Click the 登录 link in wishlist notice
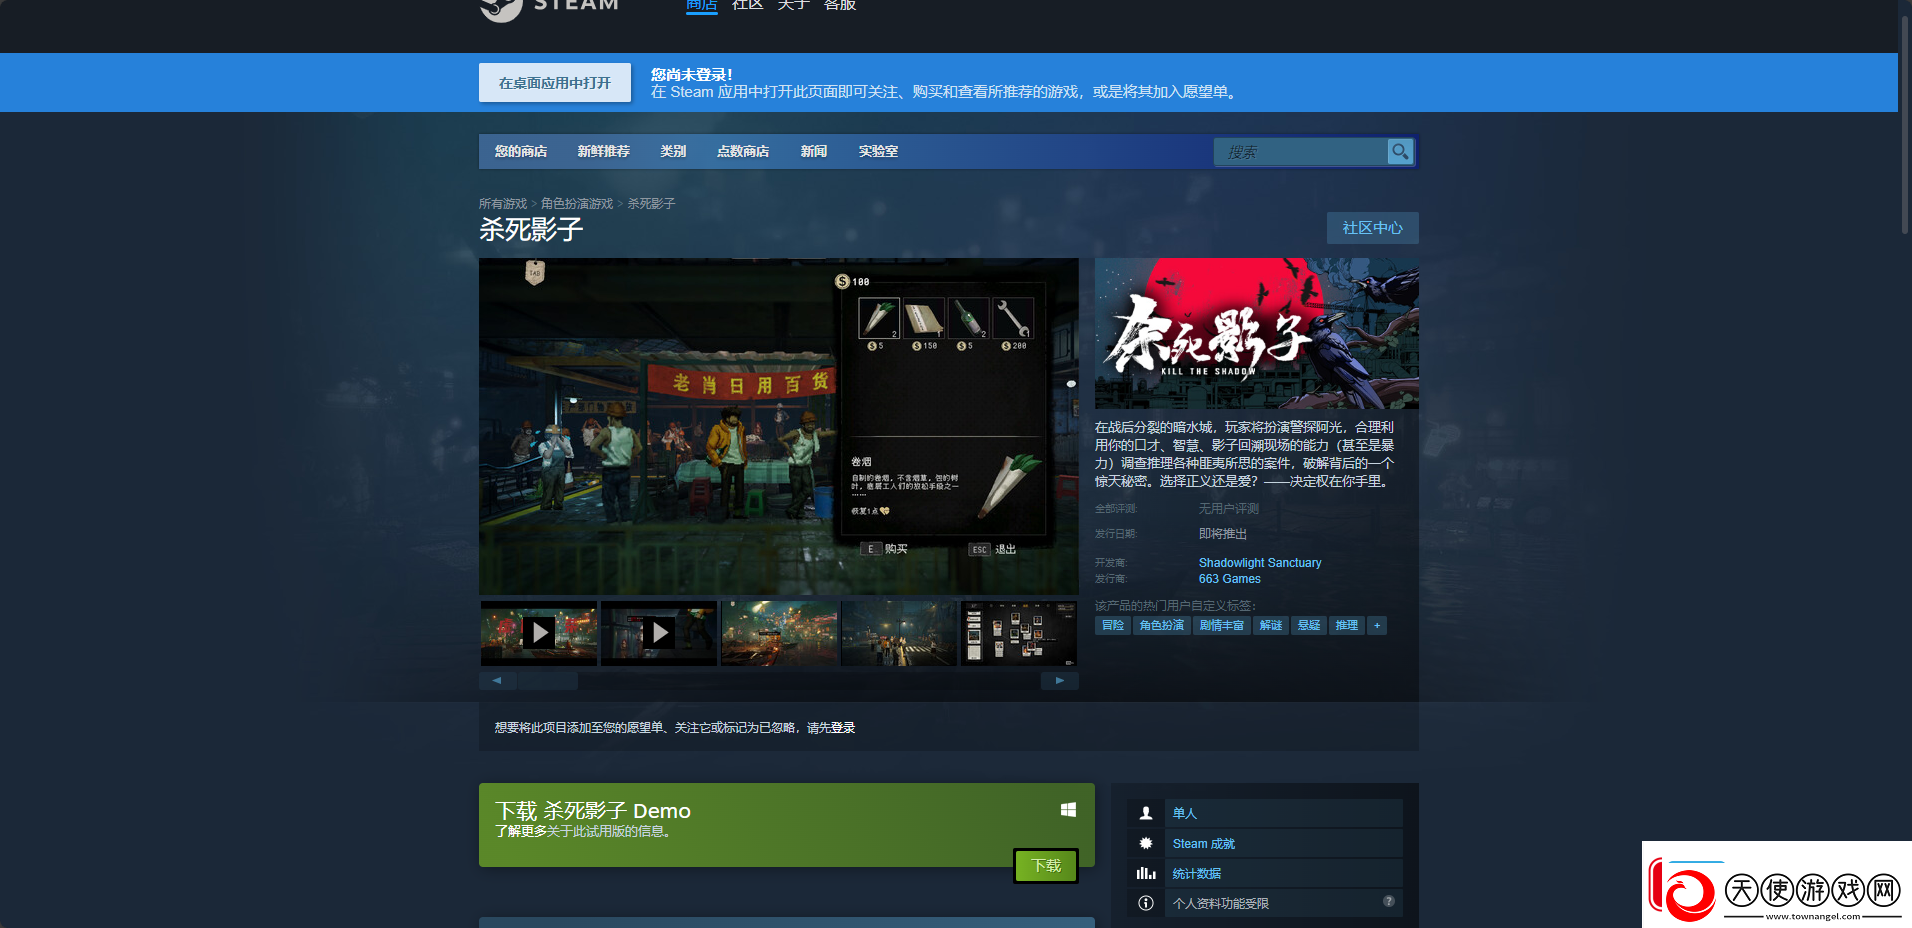The image size is (1912, 928). click(x=843, y=728)
